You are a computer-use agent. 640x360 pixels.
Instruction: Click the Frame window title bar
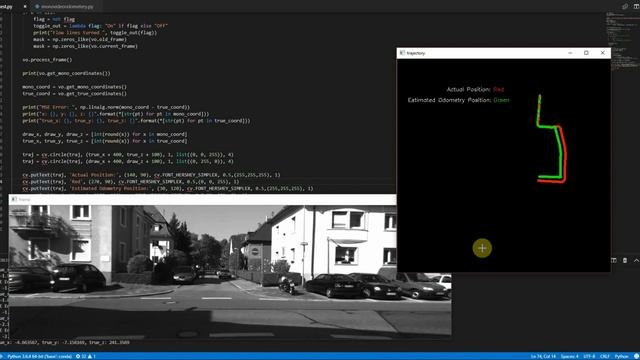click(202, 200)
